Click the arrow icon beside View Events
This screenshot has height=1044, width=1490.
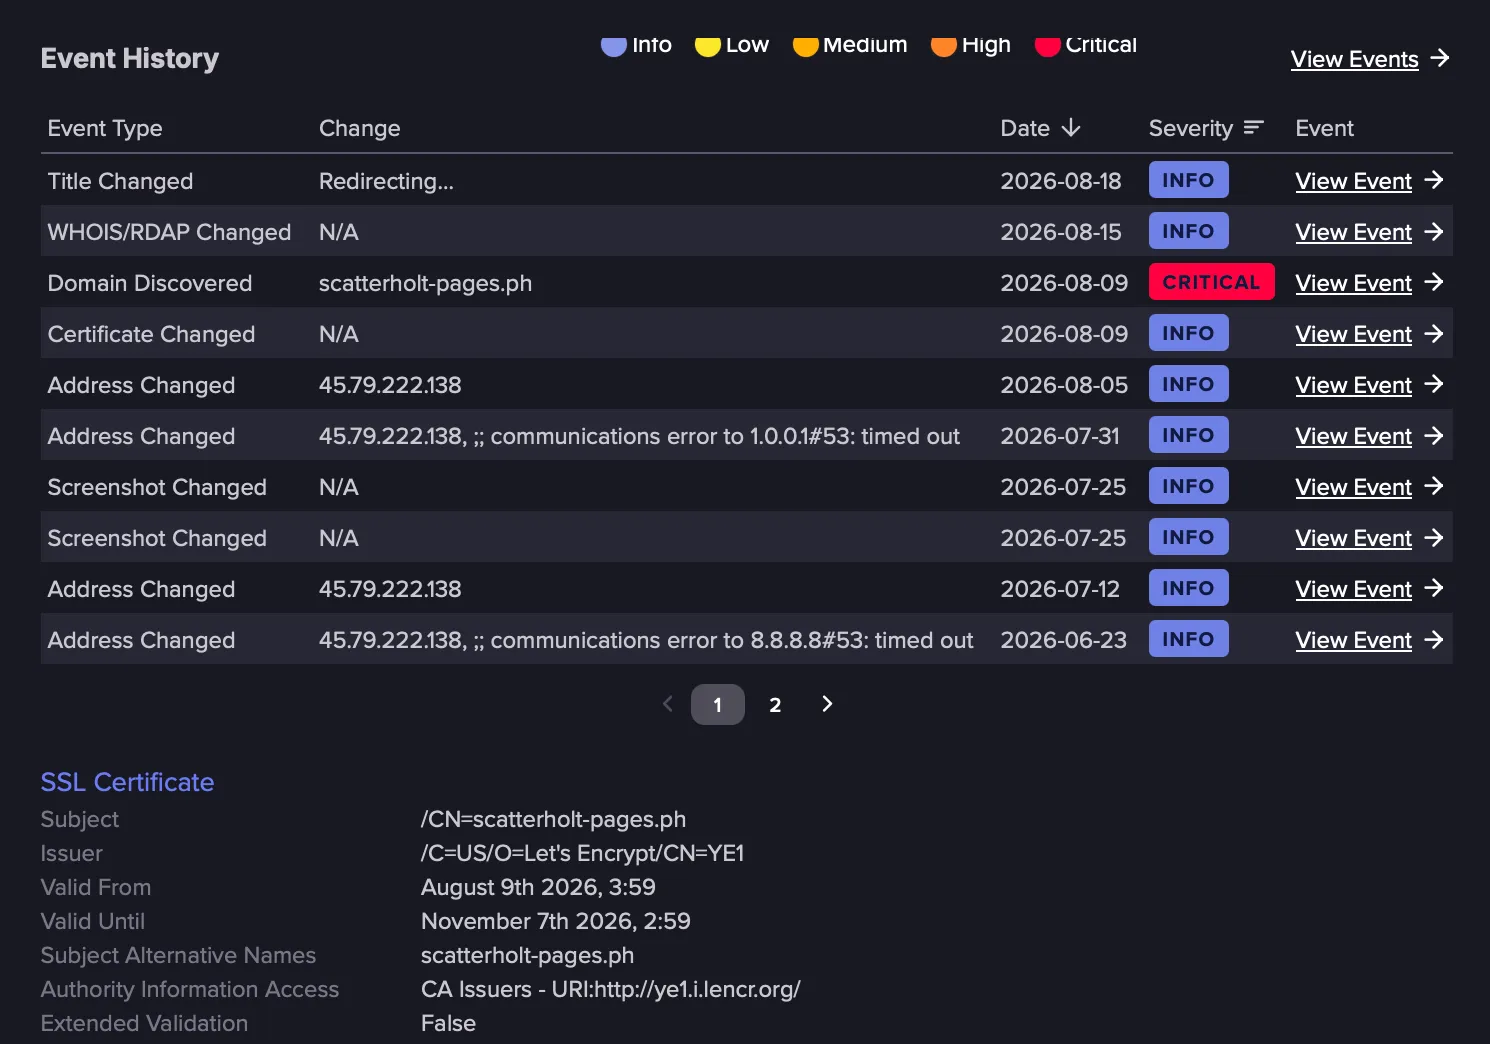[x=1439, y=58]
